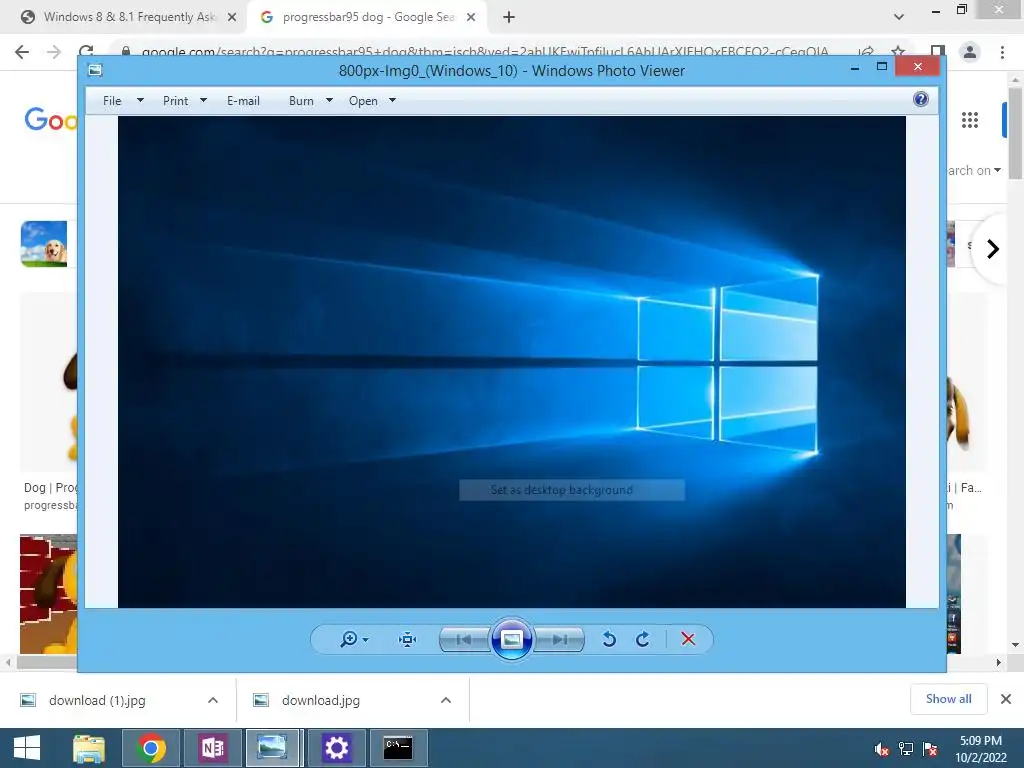Expand the Print dropdown arrow
This screenshot has width=1024, height=768.
[x=203, y=101]
